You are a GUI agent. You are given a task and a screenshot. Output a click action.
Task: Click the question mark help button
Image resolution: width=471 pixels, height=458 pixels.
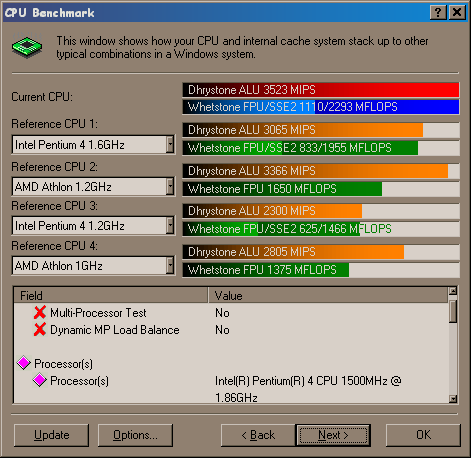438,13
